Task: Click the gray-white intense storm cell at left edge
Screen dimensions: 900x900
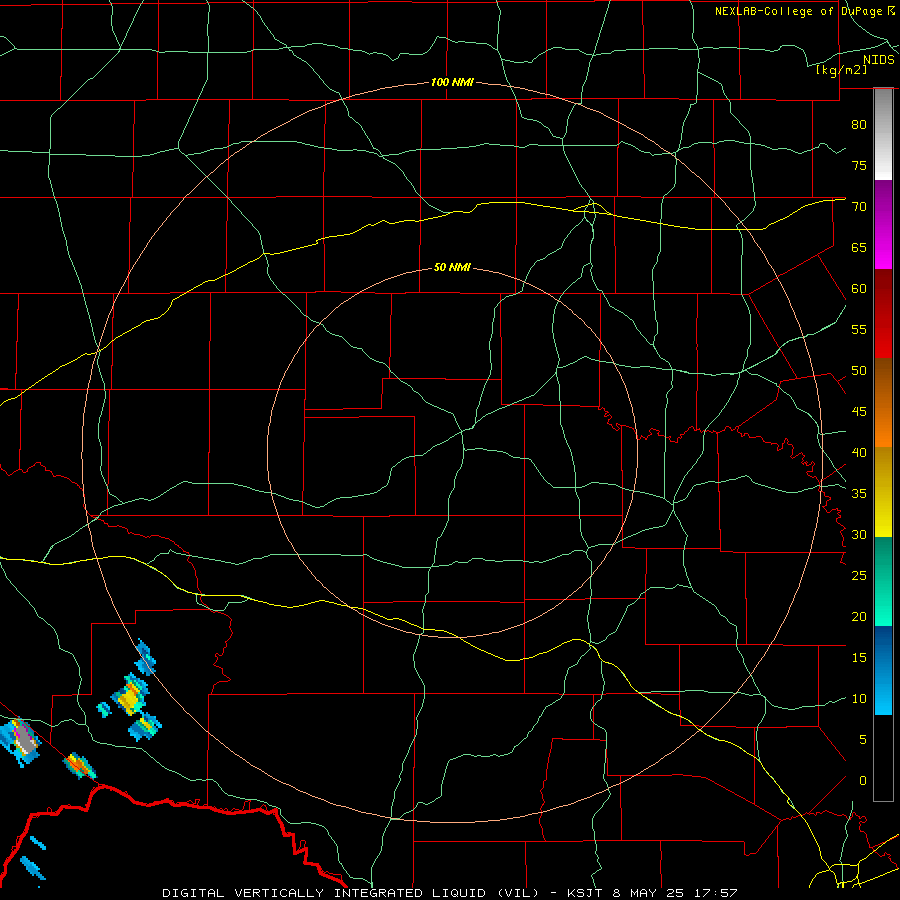Action: (21, 742)
